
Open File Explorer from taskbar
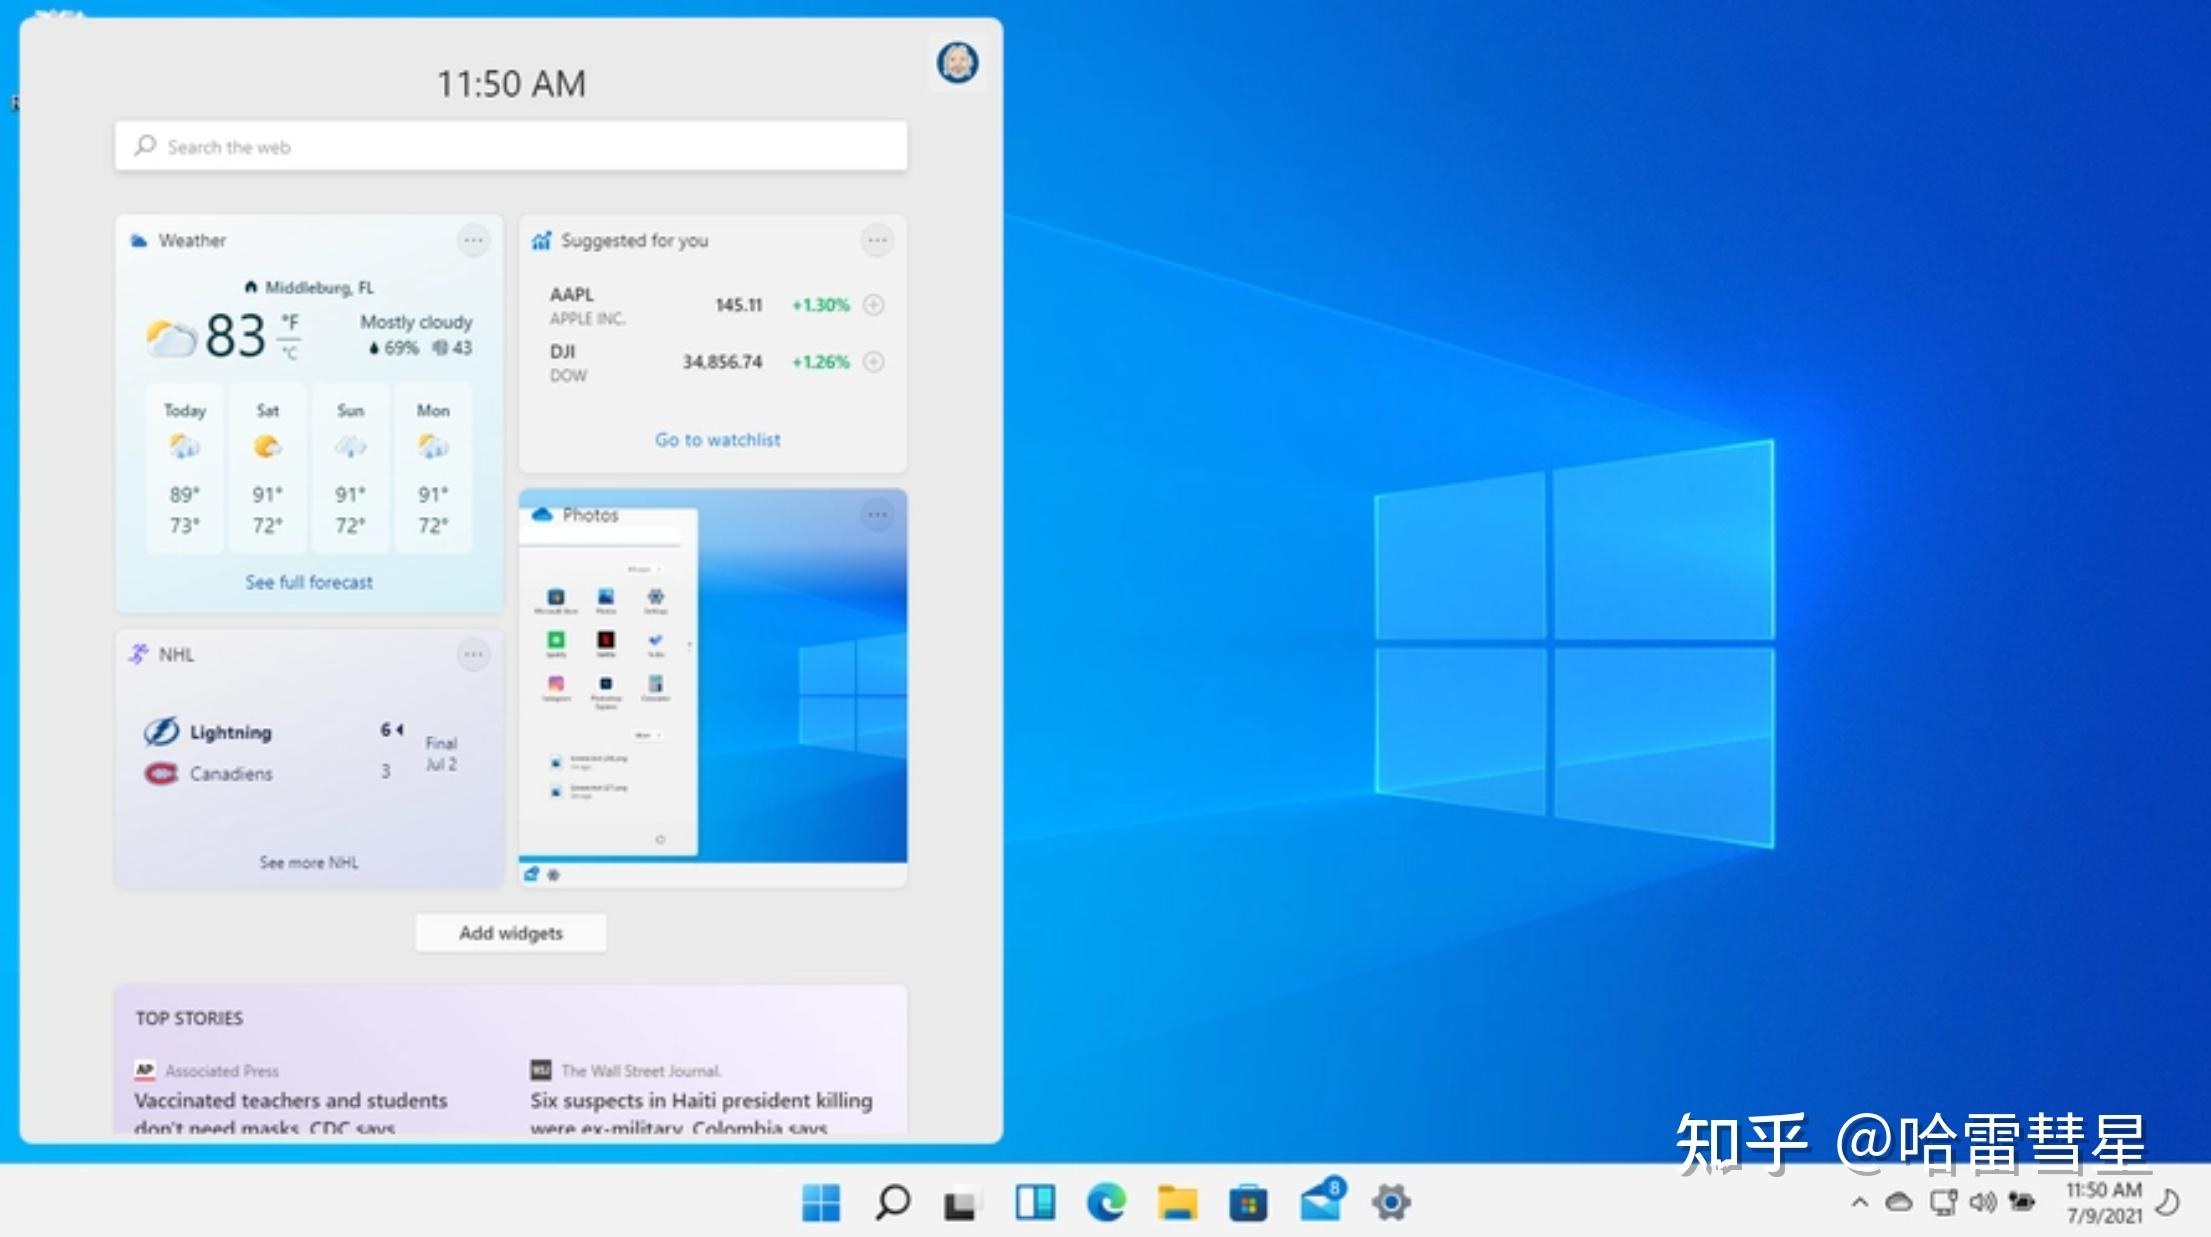tap(1177, 1202)
